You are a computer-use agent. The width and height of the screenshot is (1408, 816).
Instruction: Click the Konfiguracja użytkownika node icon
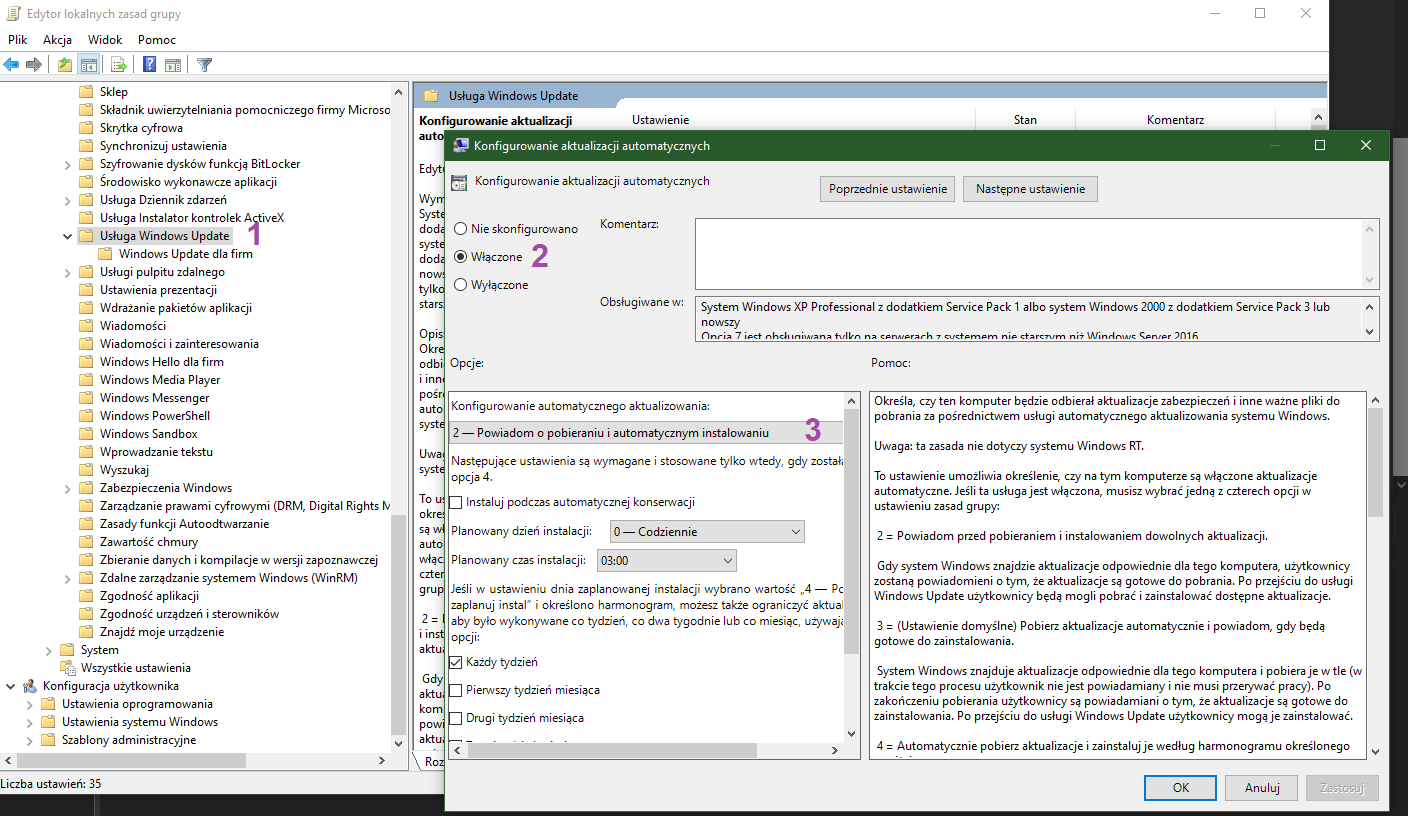(x=30, y=686)
